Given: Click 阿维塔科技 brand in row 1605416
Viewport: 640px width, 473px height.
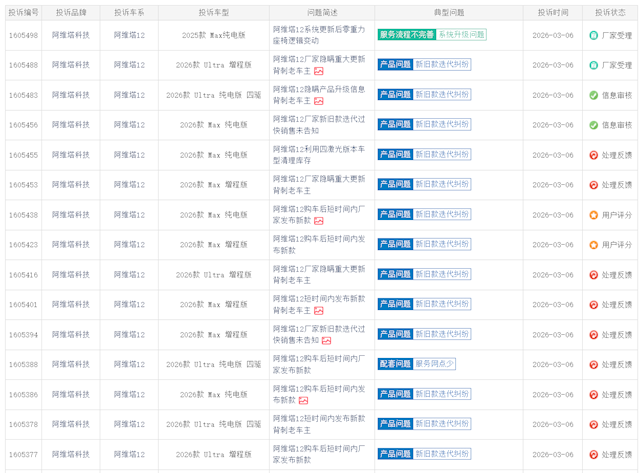Looking at the screenshot, I should (x=70, y=275).
